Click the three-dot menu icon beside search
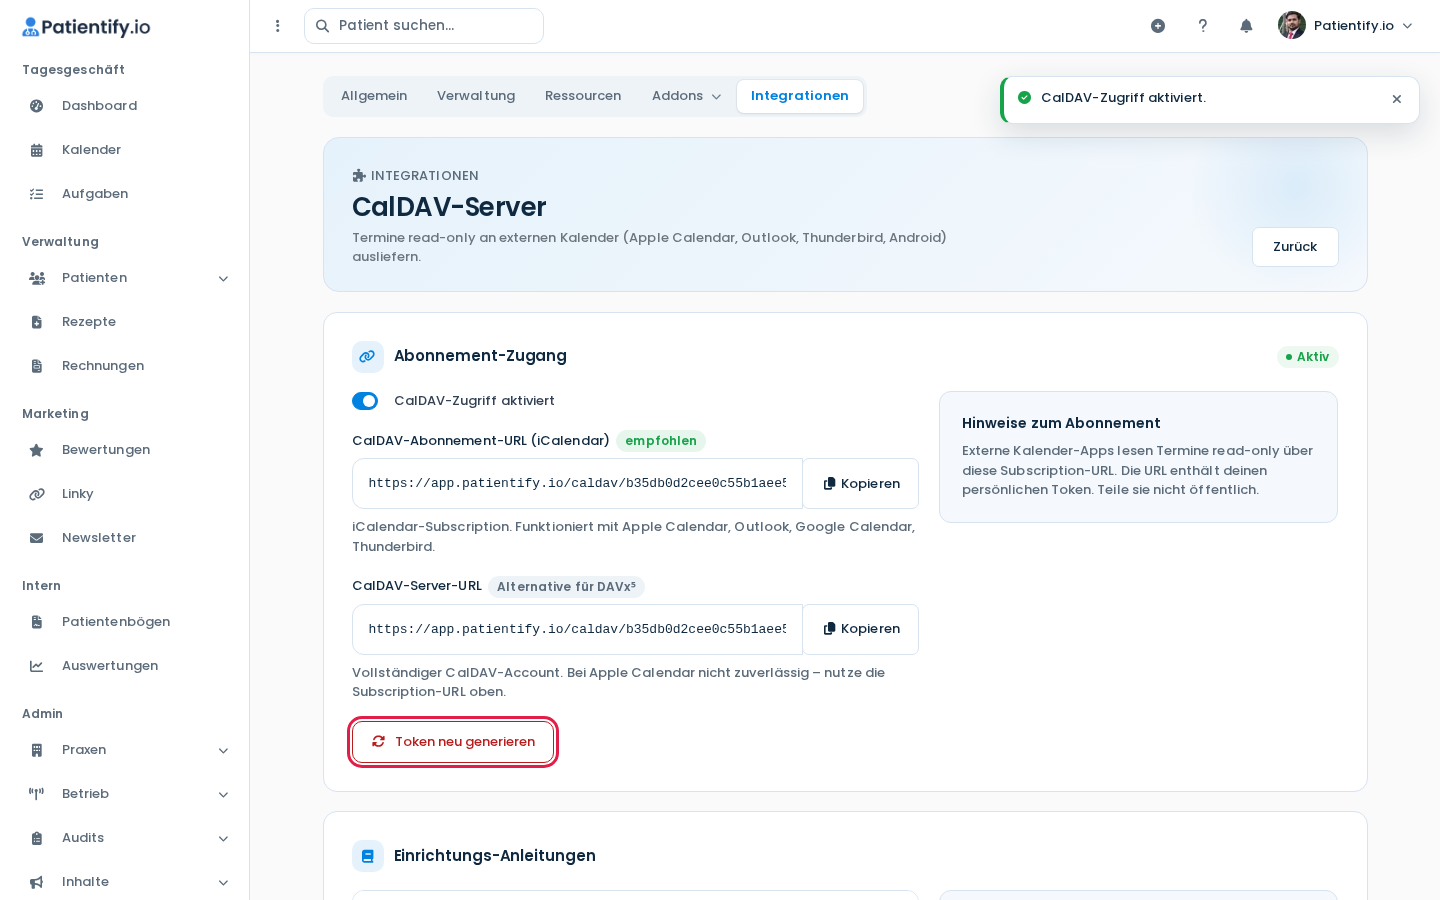This screenshot has height=900, width=1440. point(278,26)
